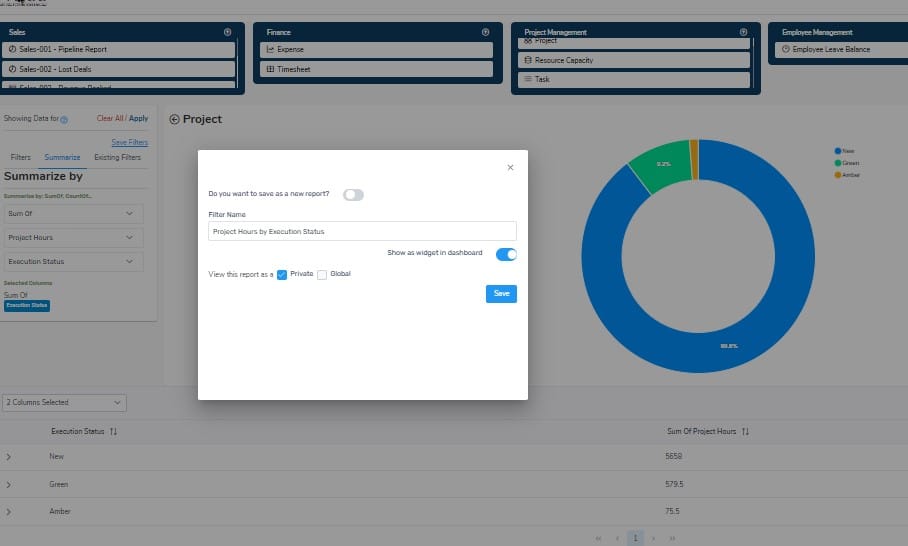
Task: Click the Amber legend swatch
Action: tap(837, 175)
